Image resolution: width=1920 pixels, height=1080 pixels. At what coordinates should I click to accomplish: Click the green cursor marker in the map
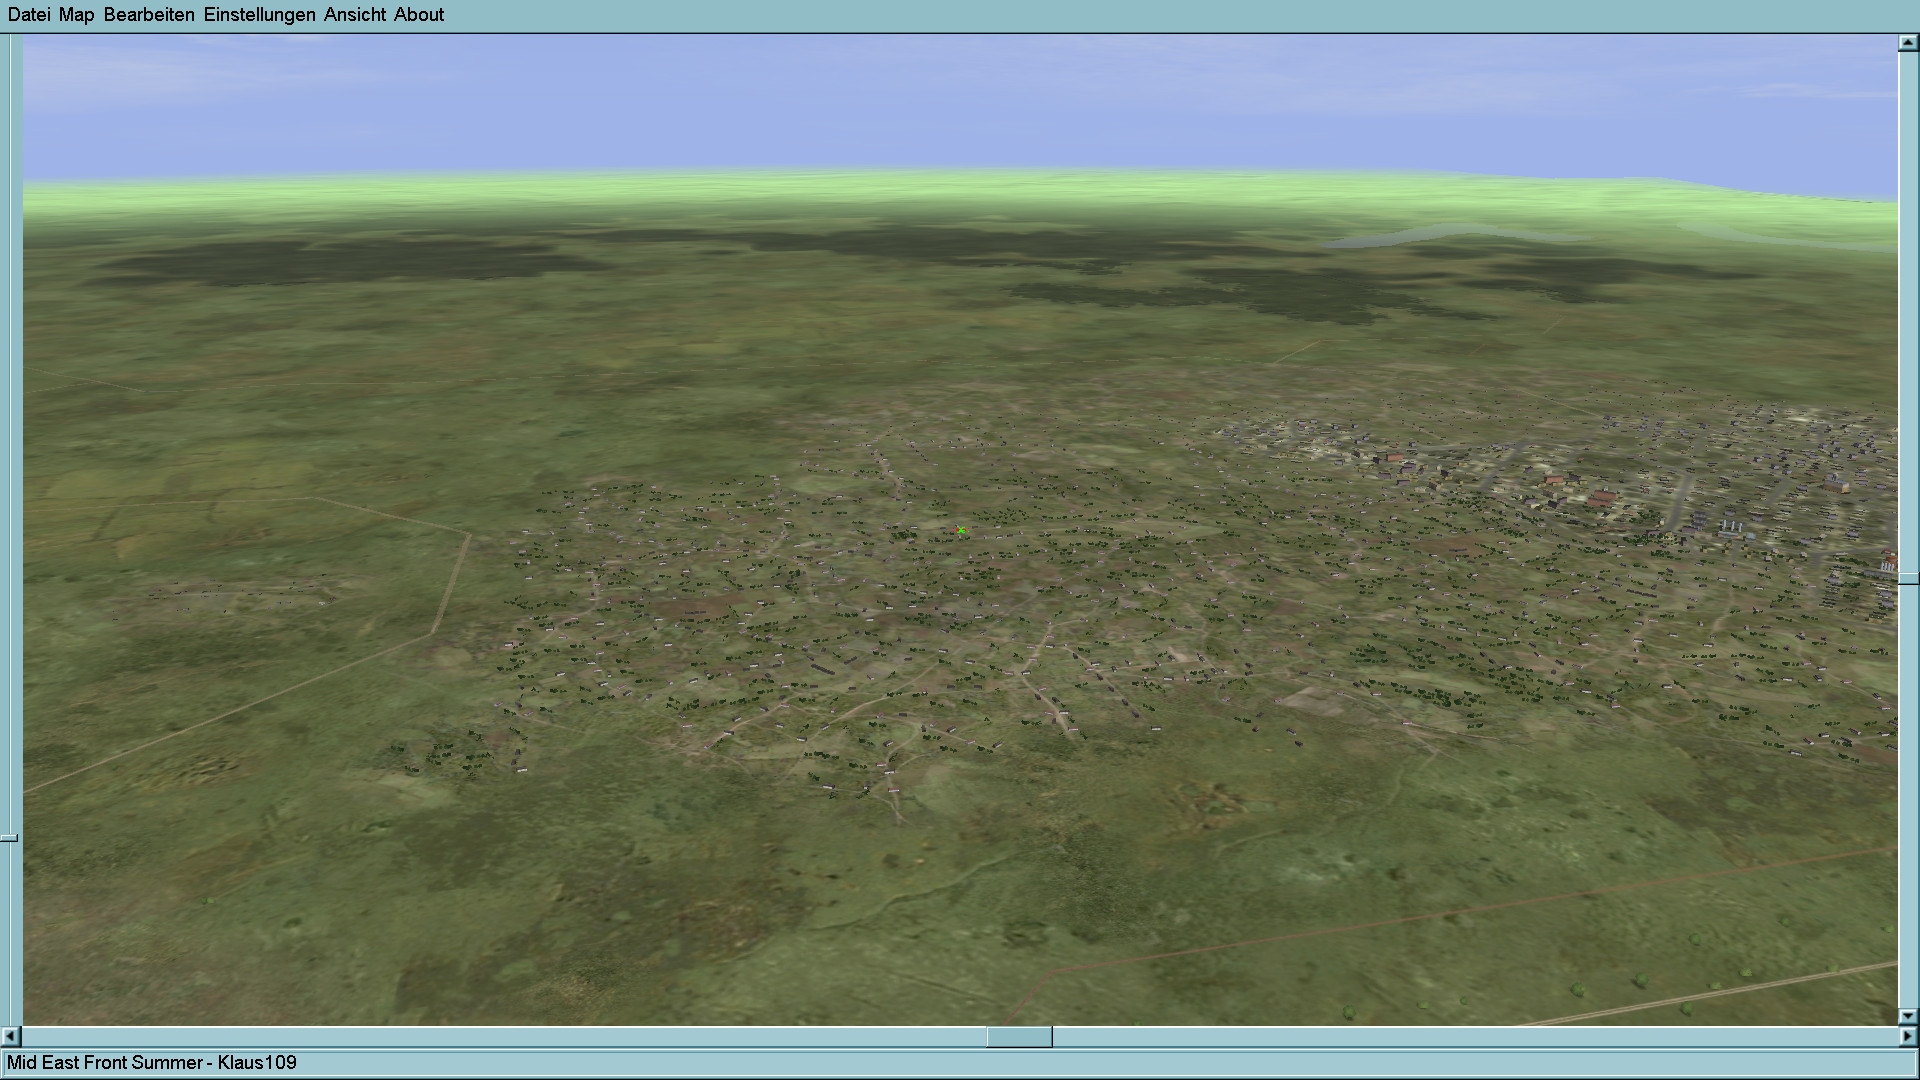coord(962,531)
